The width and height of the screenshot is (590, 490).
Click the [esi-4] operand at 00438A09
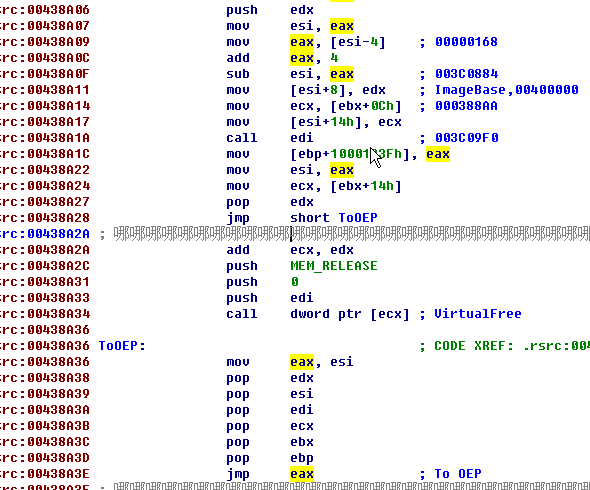pyautogui.click(x=358, y=42)
